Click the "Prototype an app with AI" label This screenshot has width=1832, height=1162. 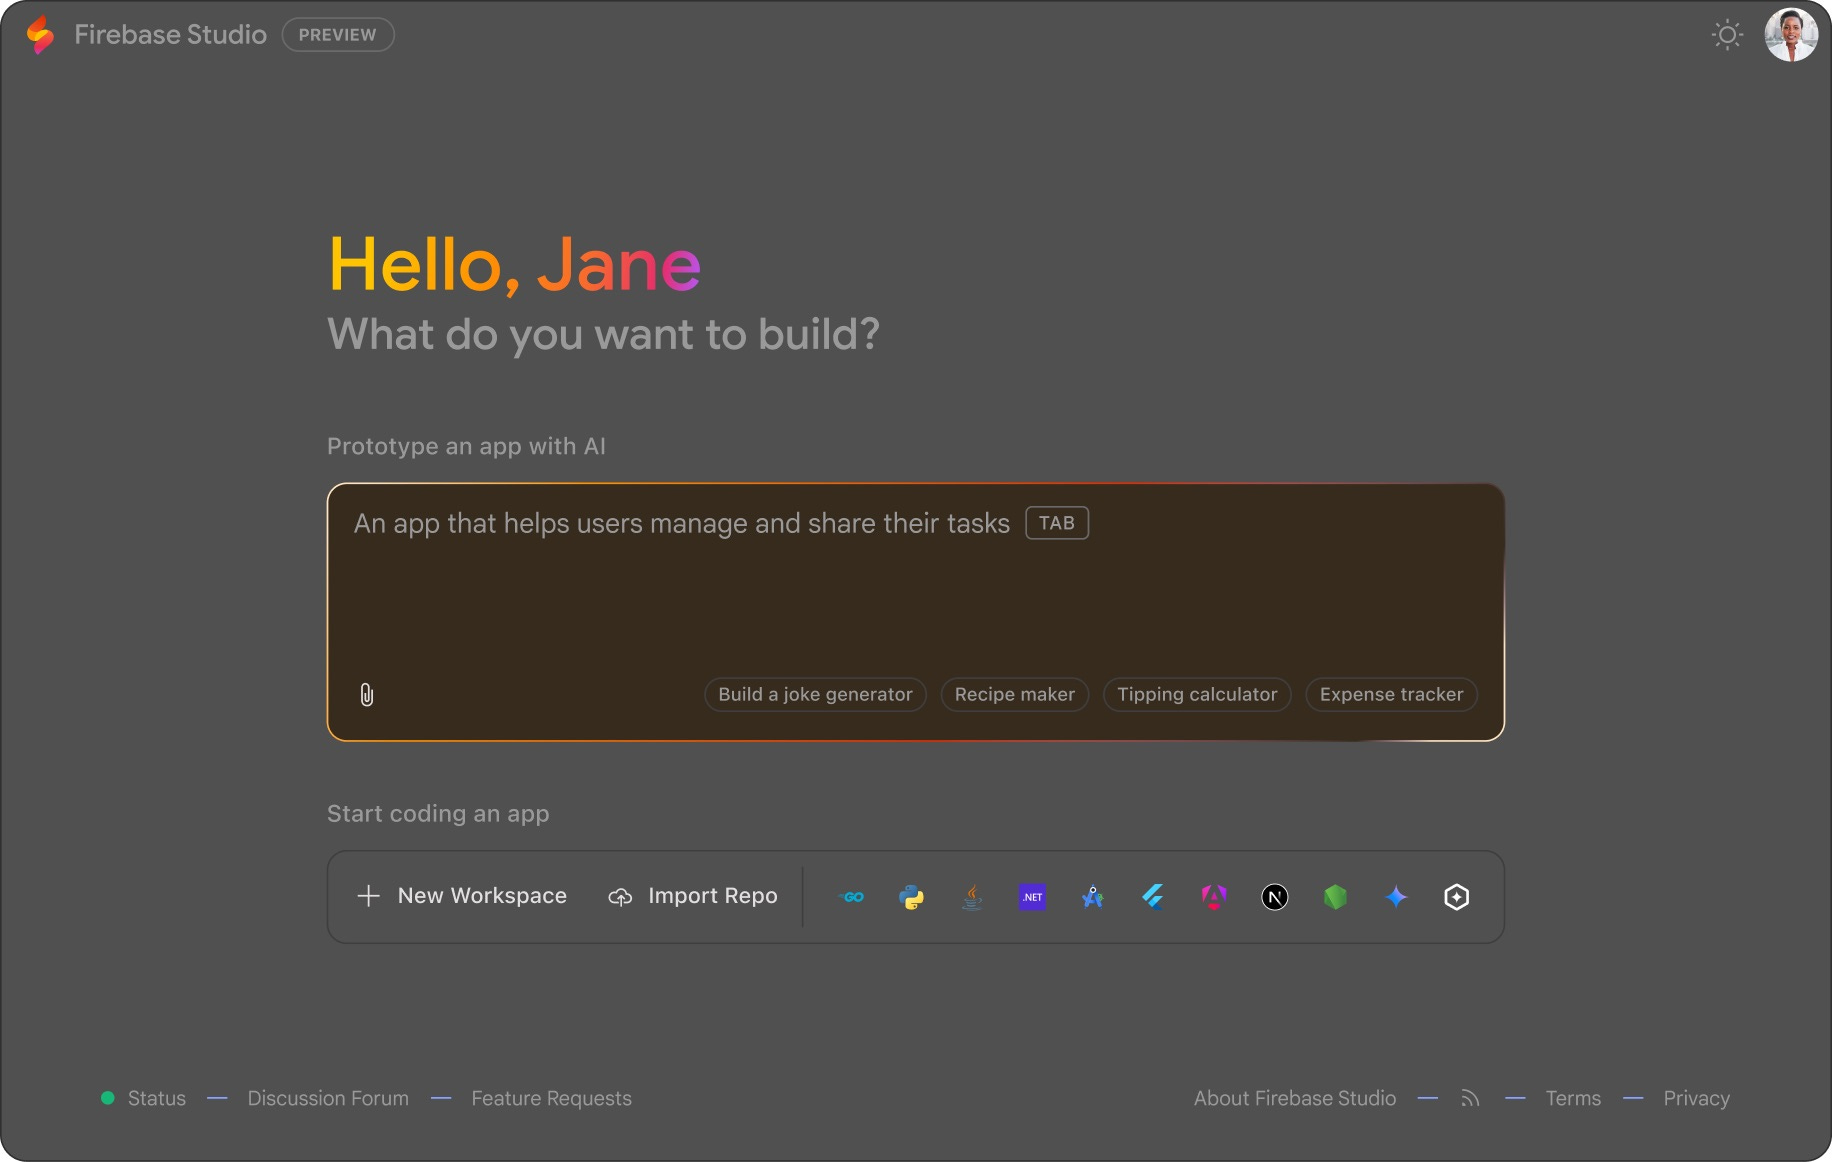[466, 446]
